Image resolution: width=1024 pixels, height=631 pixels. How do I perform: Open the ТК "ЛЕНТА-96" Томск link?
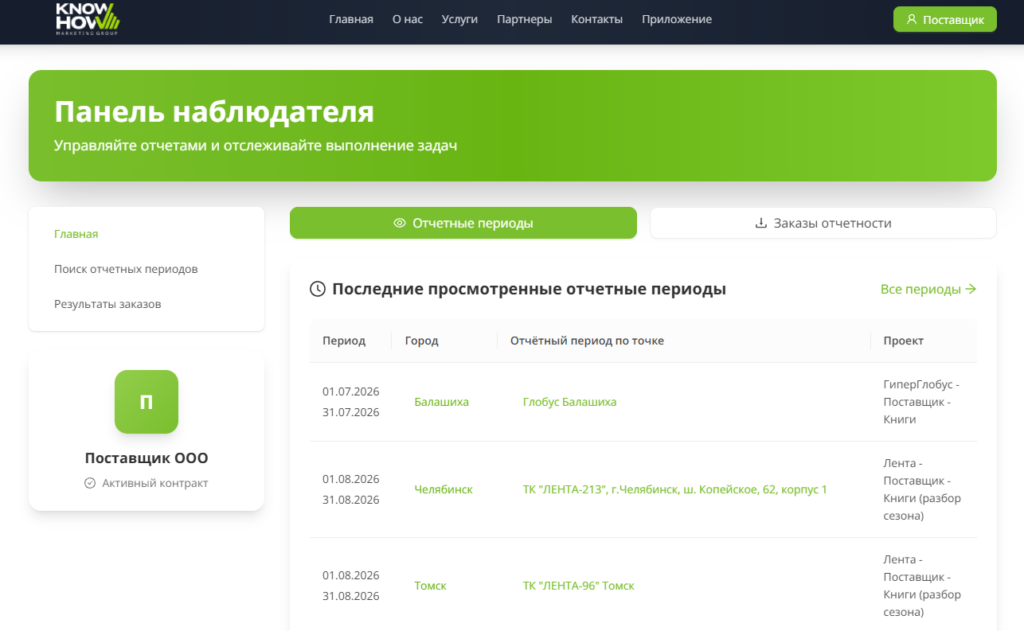579,586
